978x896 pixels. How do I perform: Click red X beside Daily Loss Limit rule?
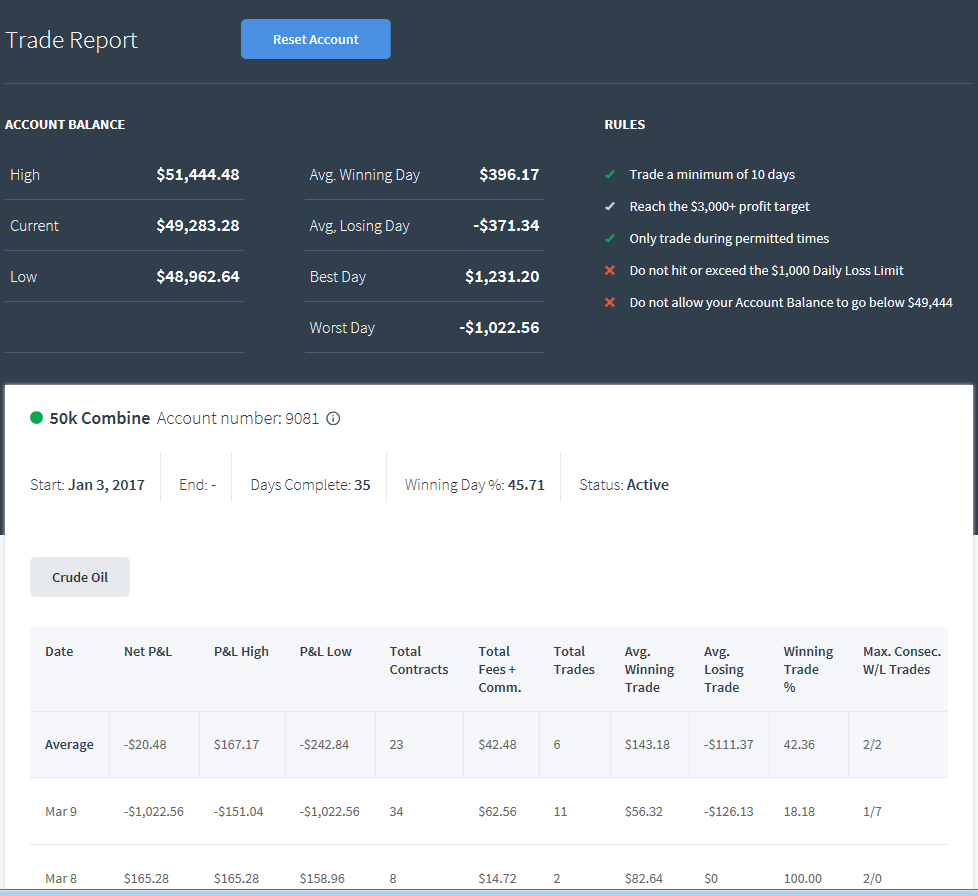pyautogui.click(x=610, y=270)
